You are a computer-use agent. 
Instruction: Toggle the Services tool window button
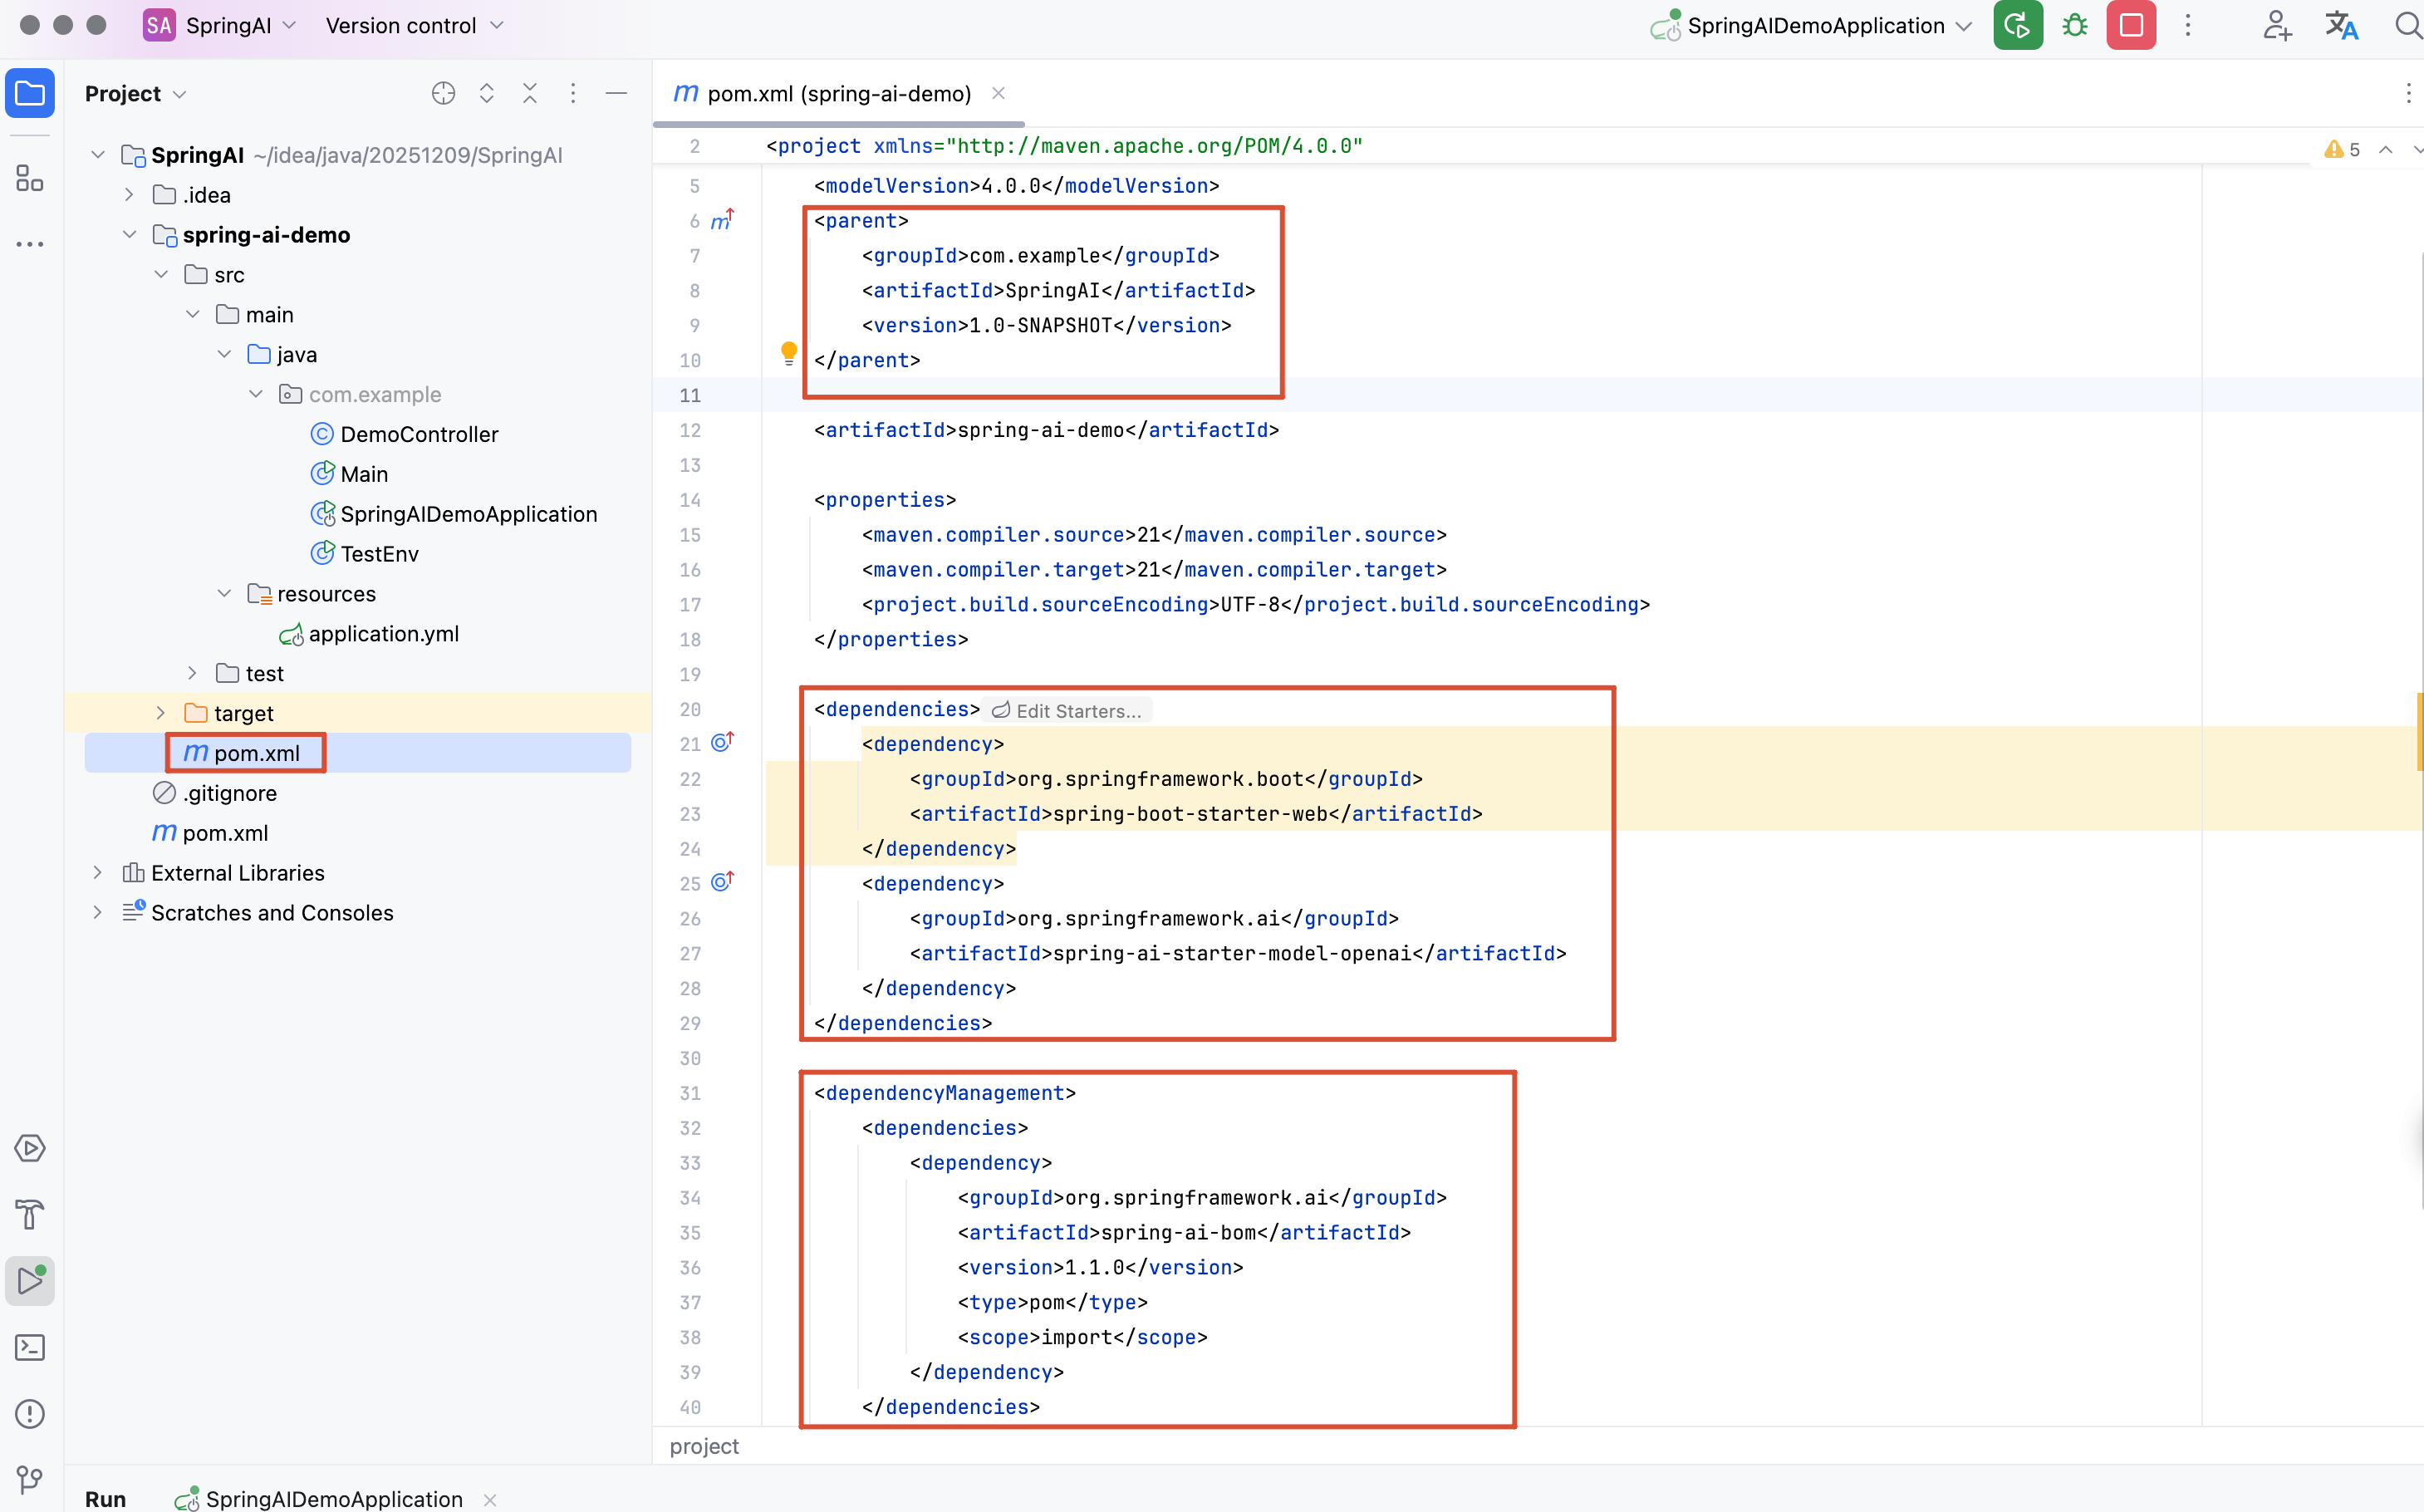point(30,1148)
